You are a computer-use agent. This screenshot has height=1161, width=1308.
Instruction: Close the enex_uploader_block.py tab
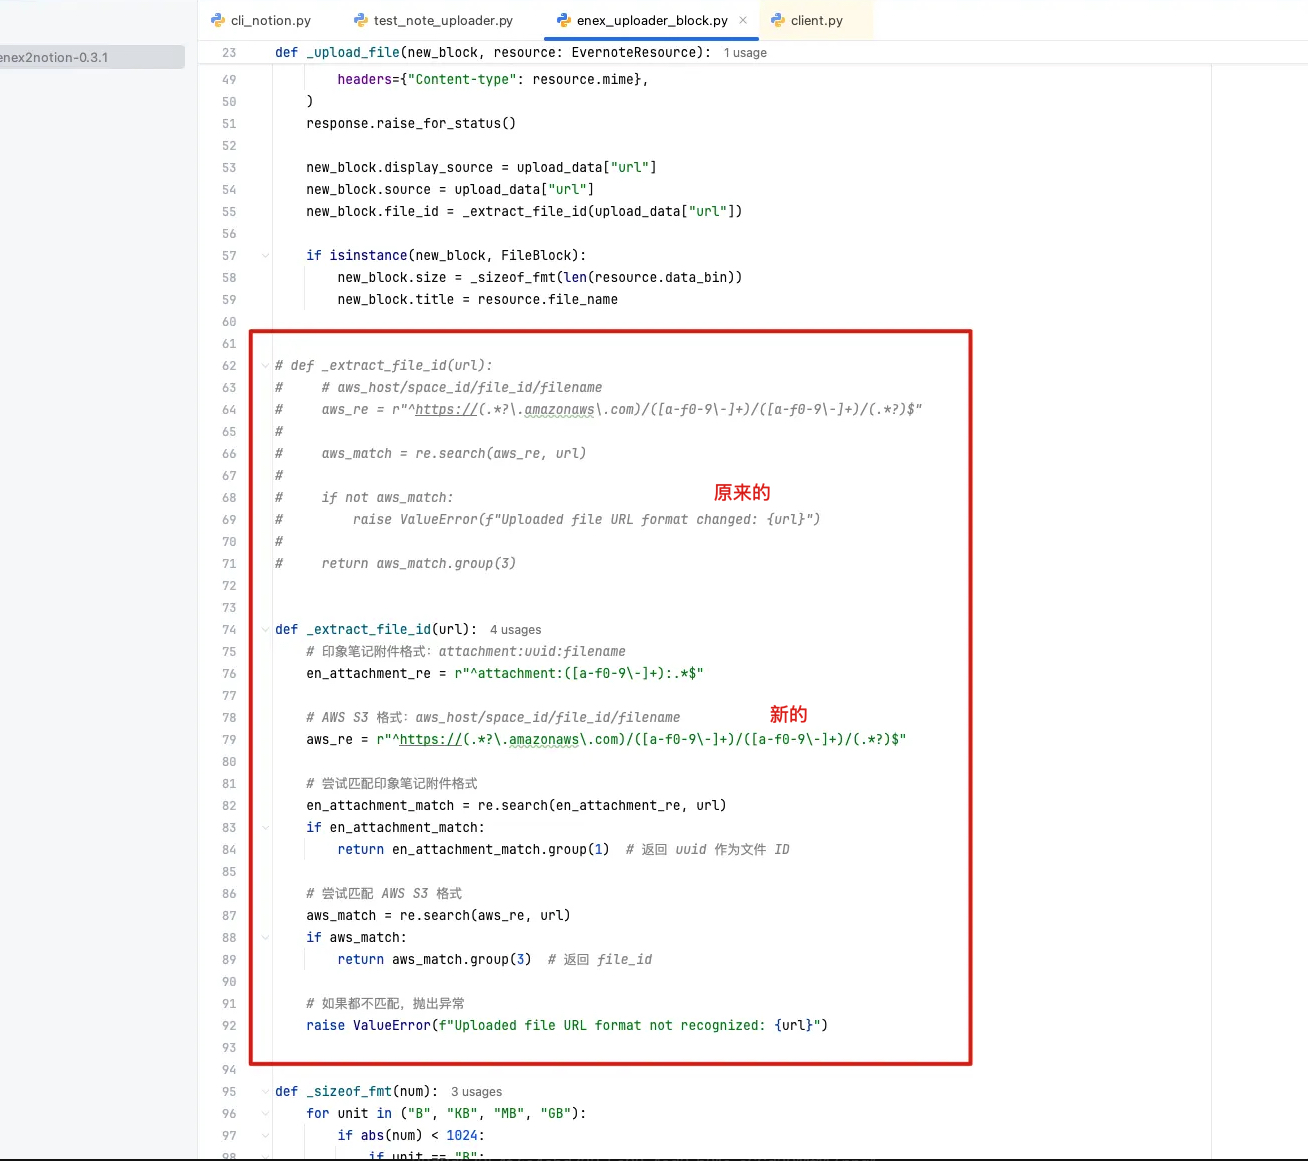pyautogui.click(x=743, y=20)
